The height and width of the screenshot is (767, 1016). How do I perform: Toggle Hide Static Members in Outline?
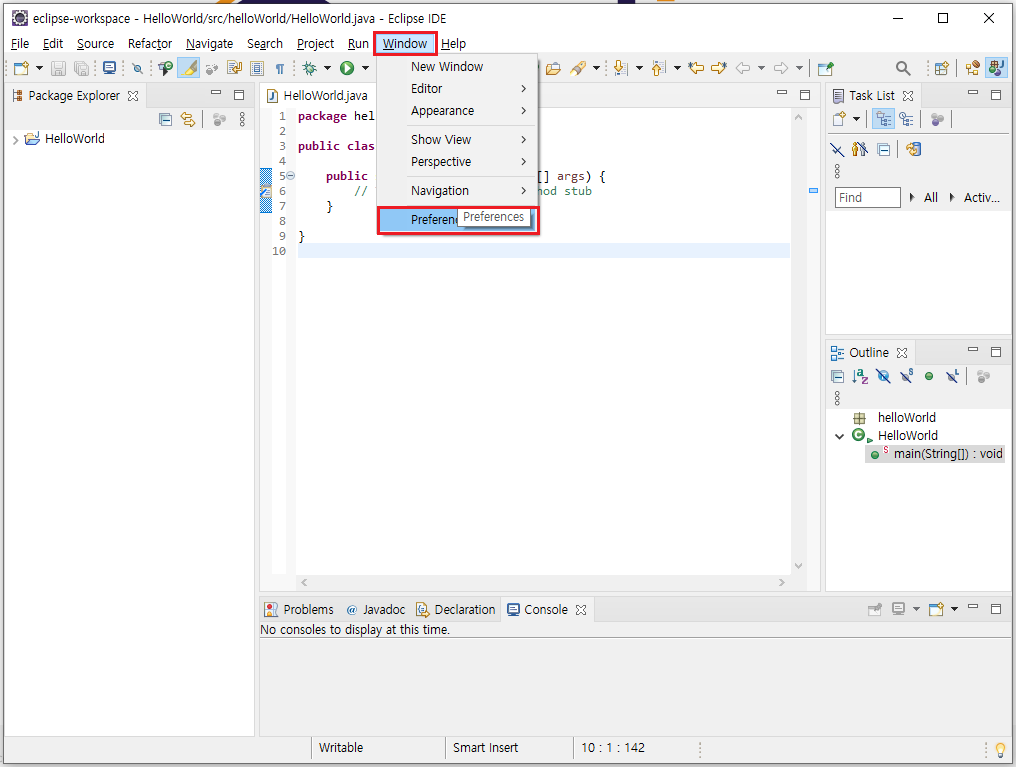click(x=906, y=376)
